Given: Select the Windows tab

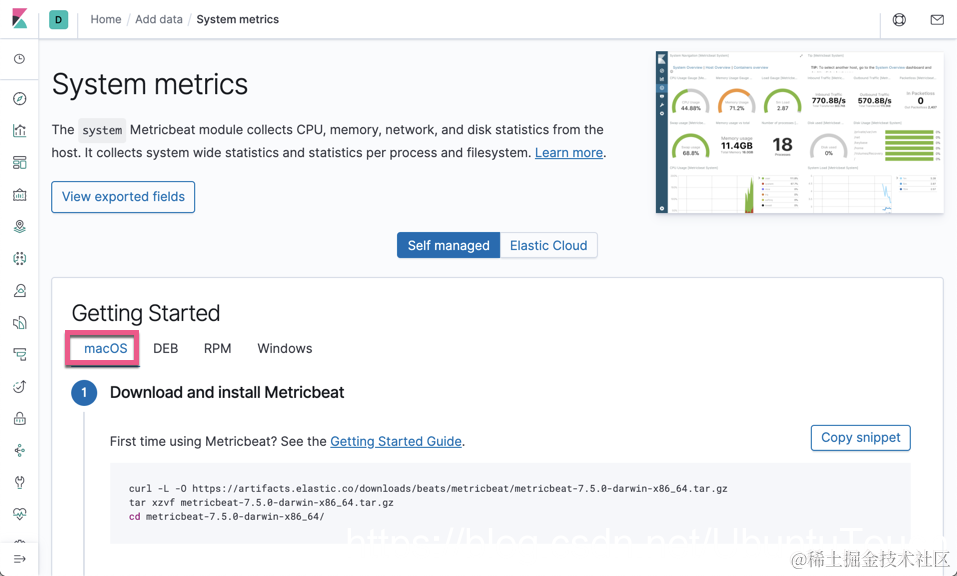Looking at the screenshot, I should click(x=284, y=348).
